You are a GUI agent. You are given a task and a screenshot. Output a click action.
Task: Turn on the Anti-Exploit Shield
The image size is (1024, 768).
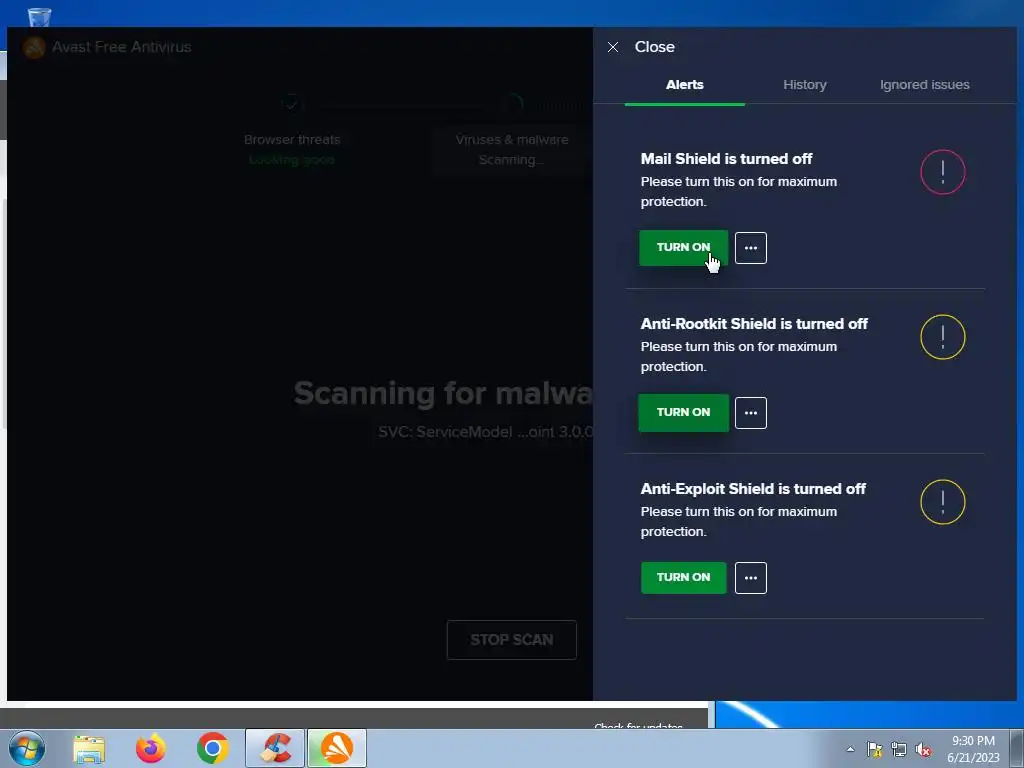pyautogui.click(x=683, y=577)
